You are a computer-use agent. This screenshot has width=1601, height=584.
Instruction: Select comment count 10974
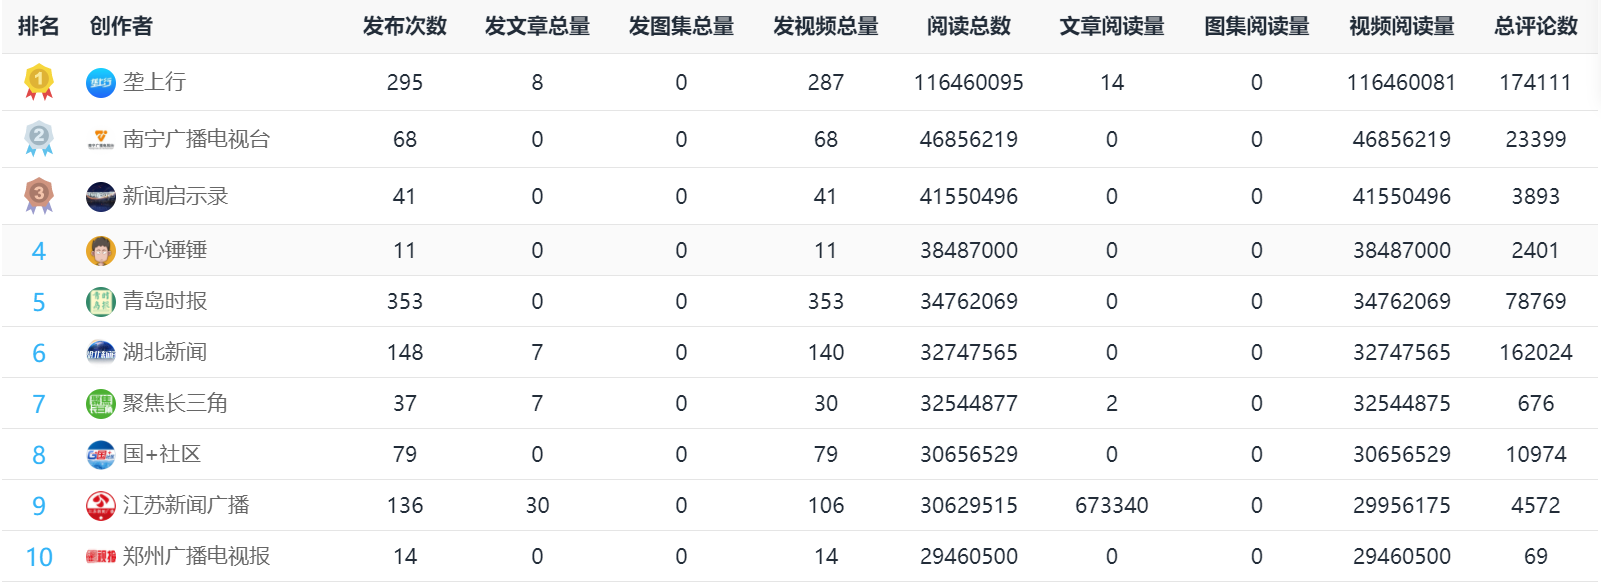pyautogui.click(x=1536, y=454)
